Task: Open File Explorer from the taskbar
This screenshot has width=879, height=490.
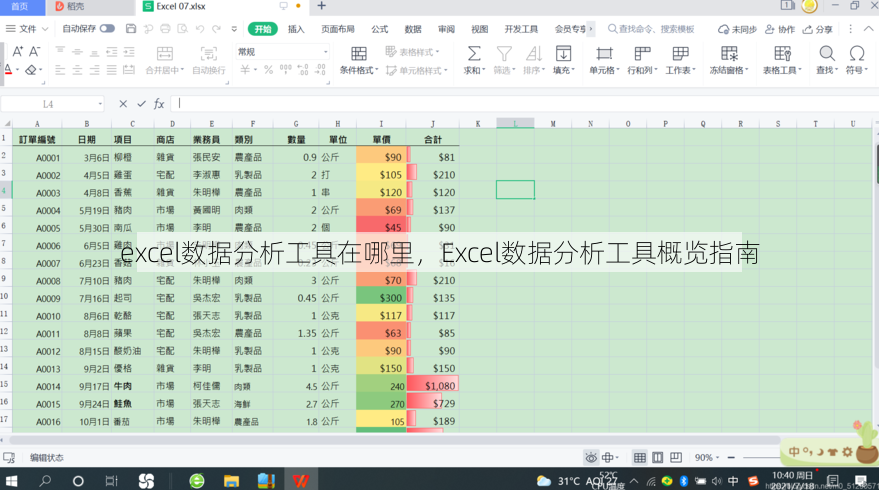Action: pyautogui.click(x=231, y=480)
